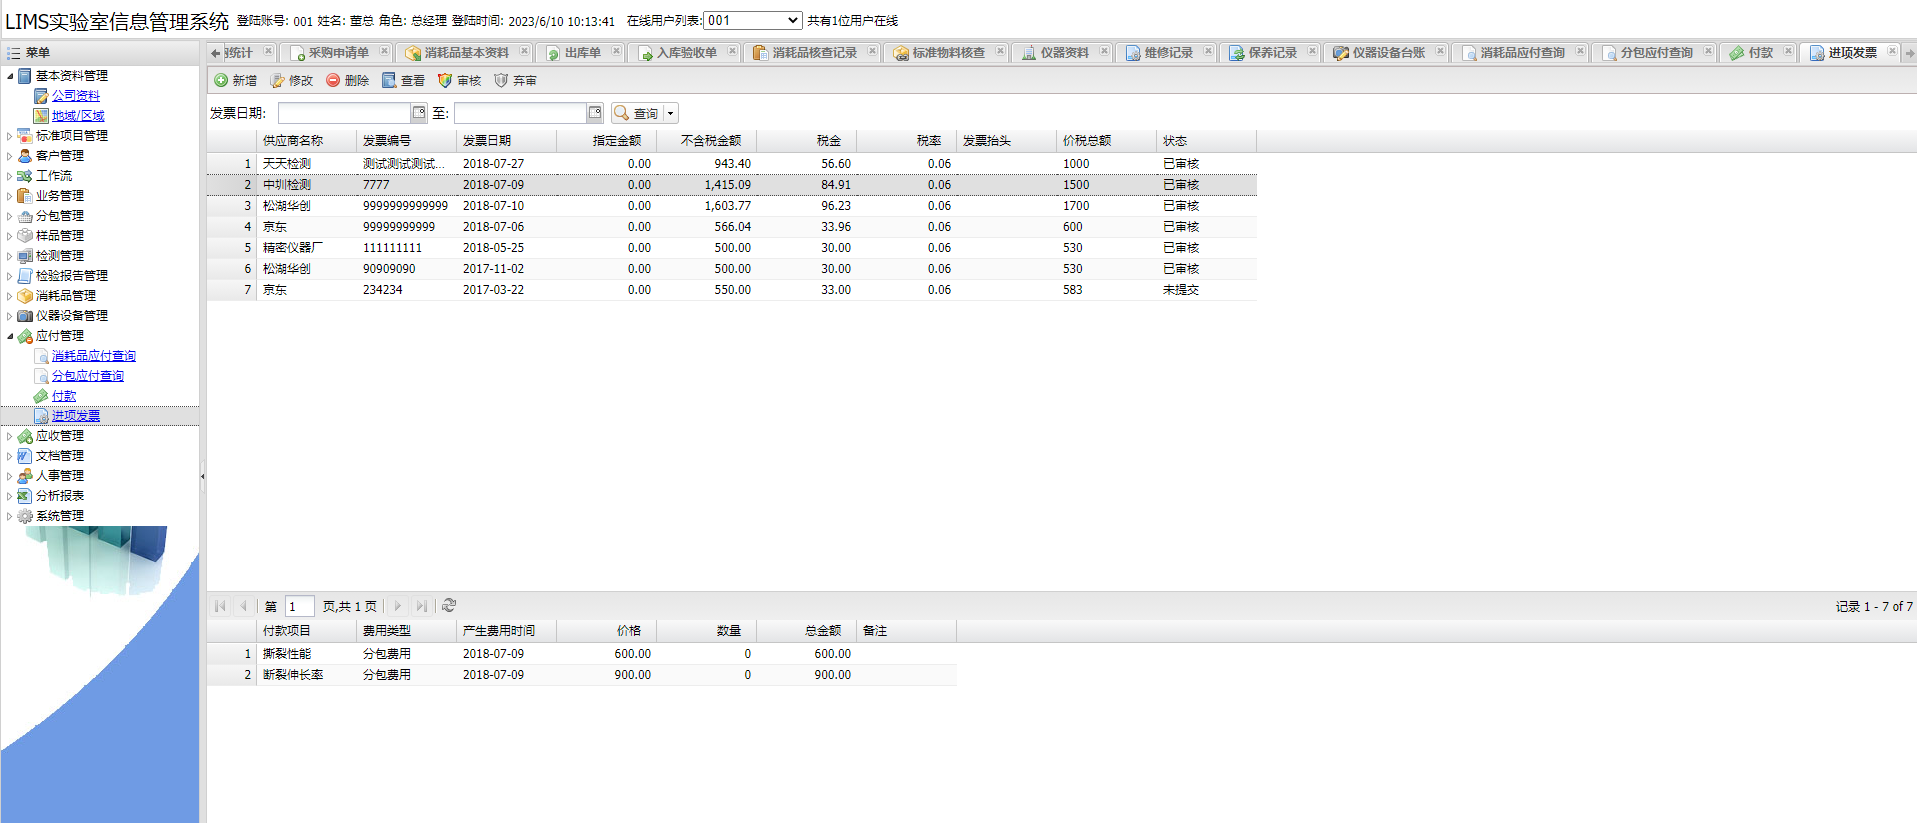
Task: Collapse the 基本资料管理 tree node
Action: point(10,76)
